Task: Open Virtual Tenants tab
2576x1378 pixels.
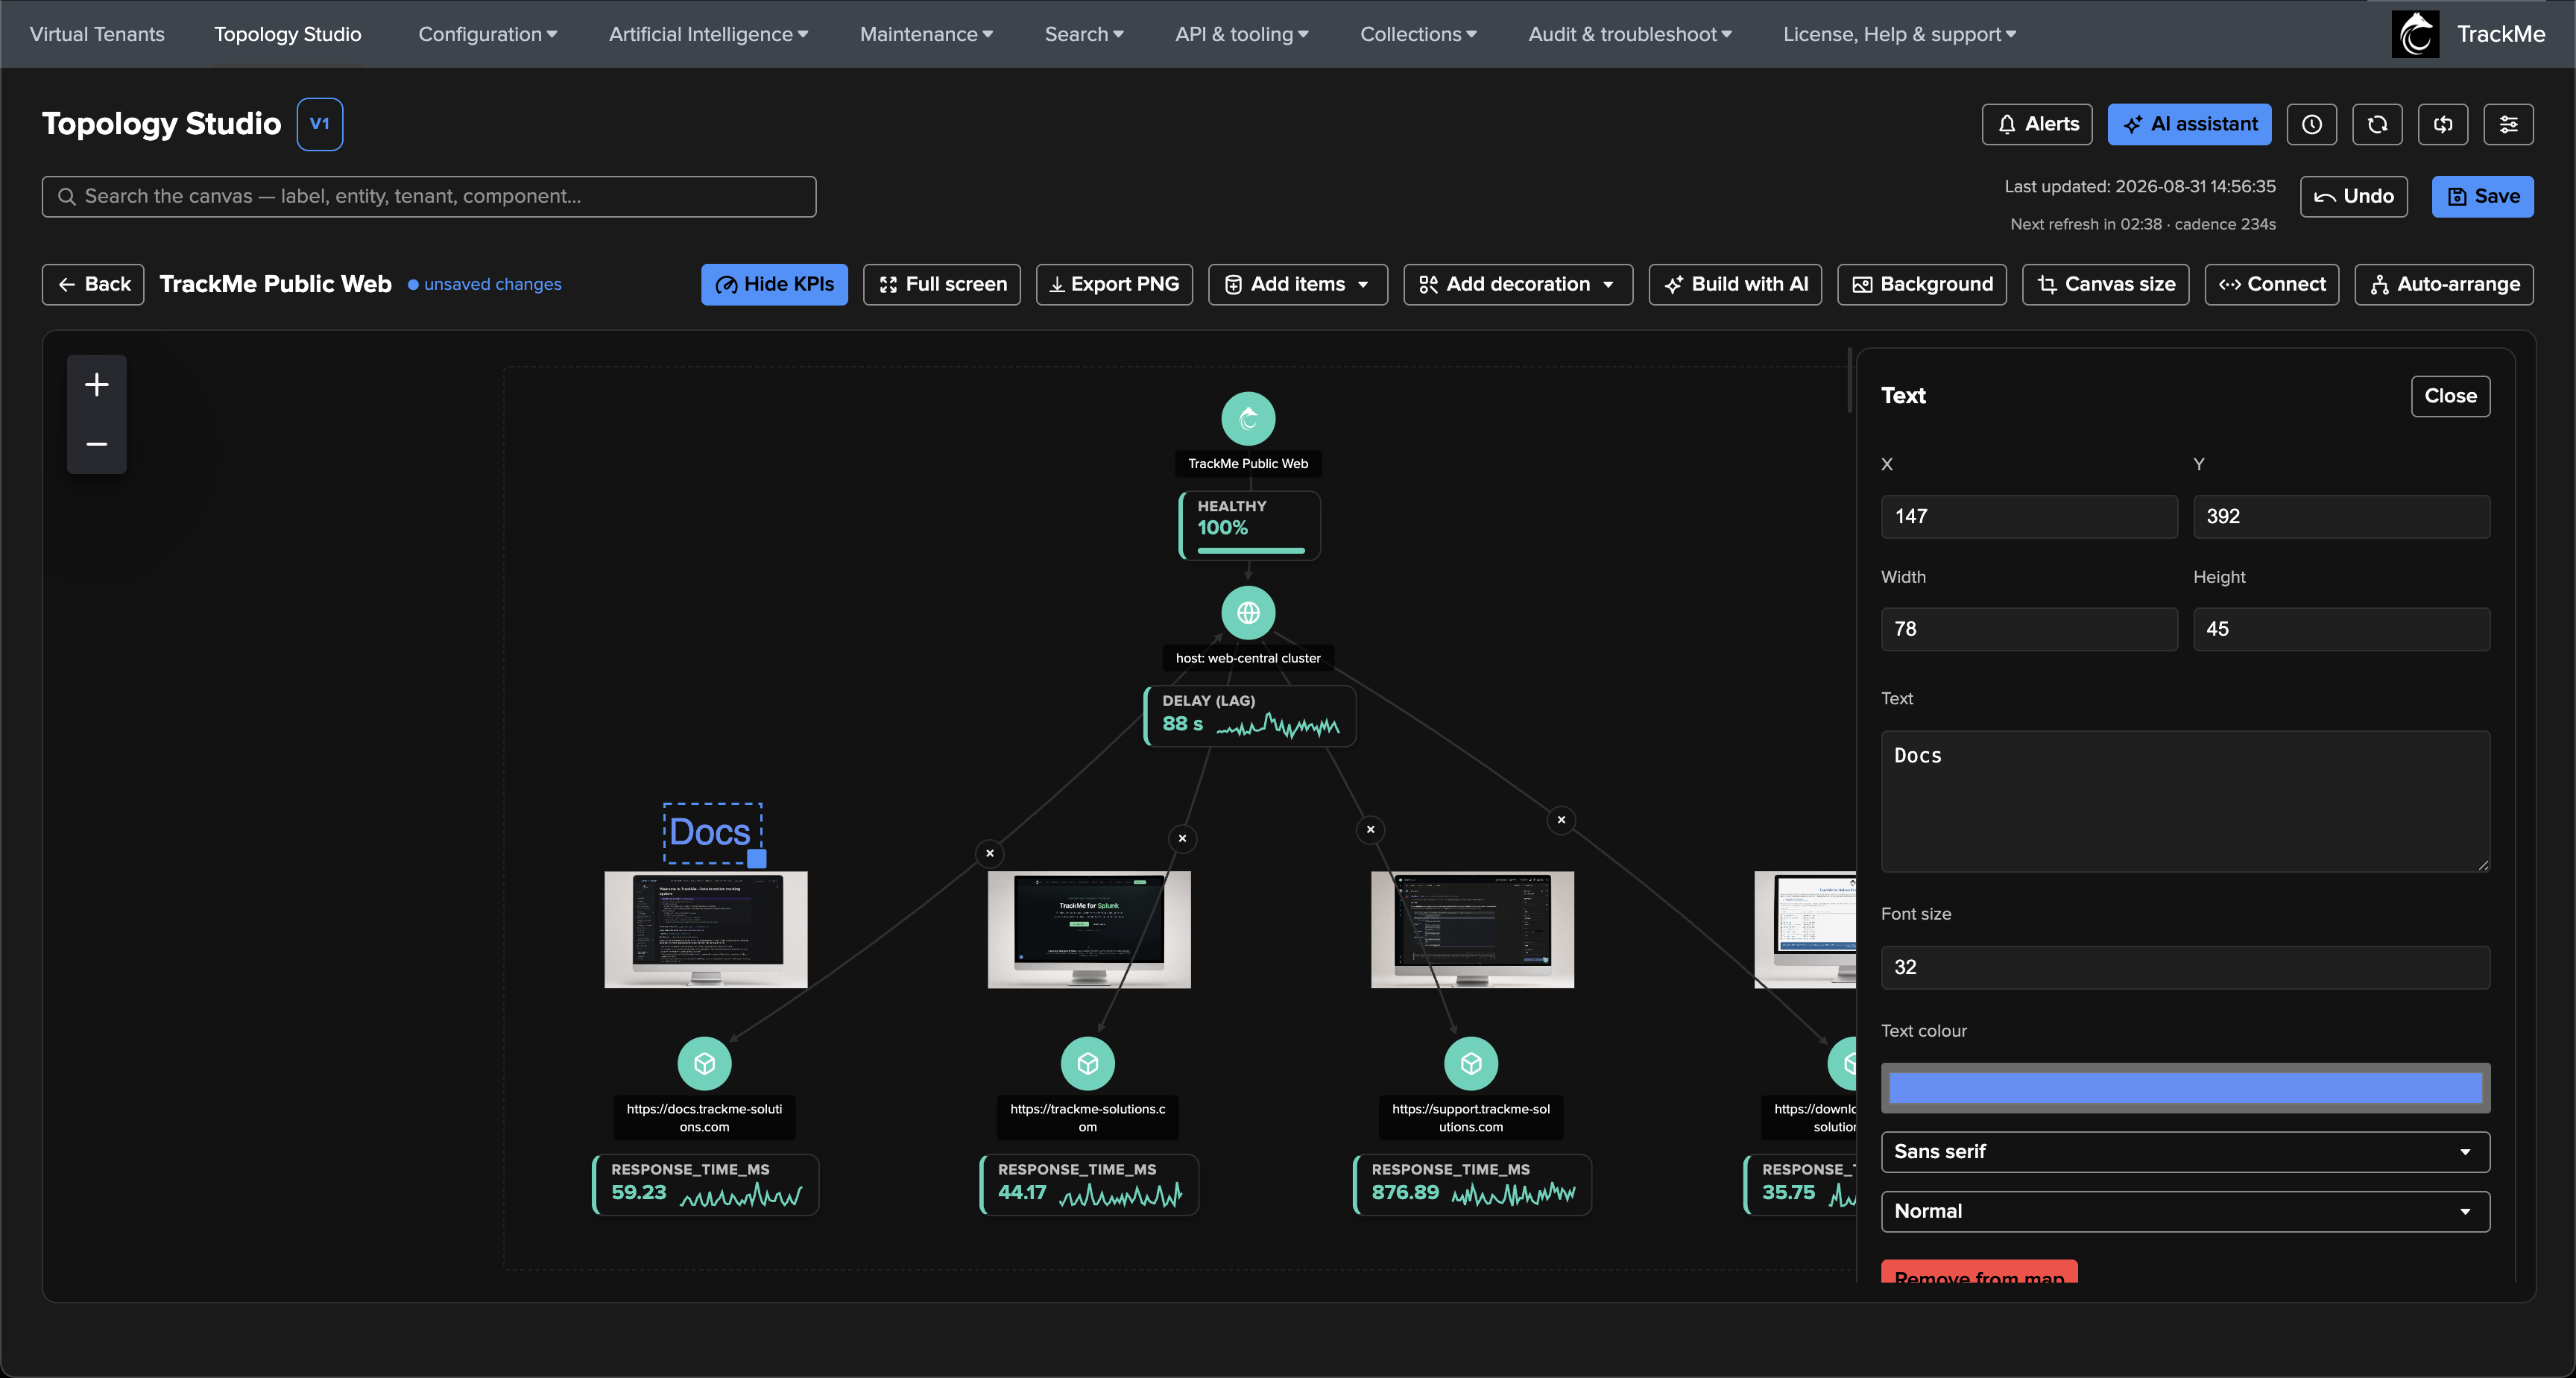Action: [x=97, y=34]
